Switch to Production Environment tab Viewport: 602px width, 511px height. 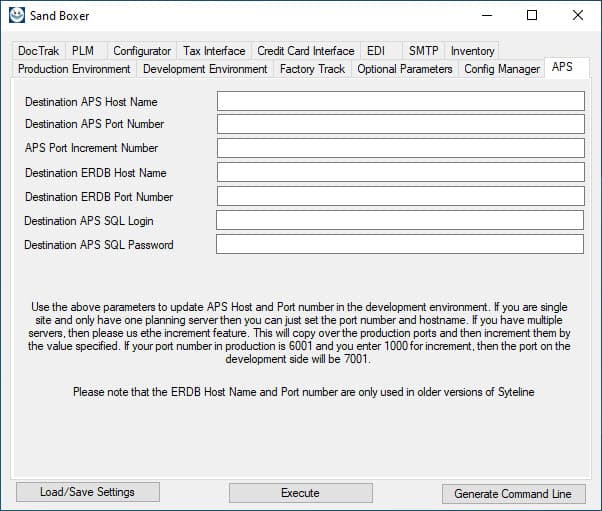(74, 69)
